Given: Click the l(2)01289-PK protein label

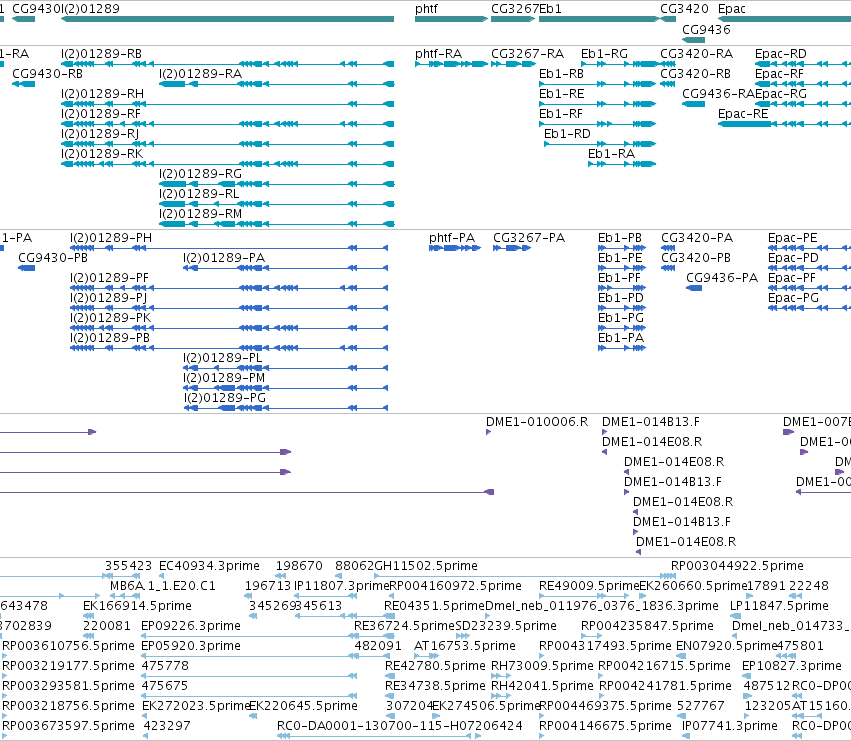Looking at the screenshot, I should tap(110, 318).
